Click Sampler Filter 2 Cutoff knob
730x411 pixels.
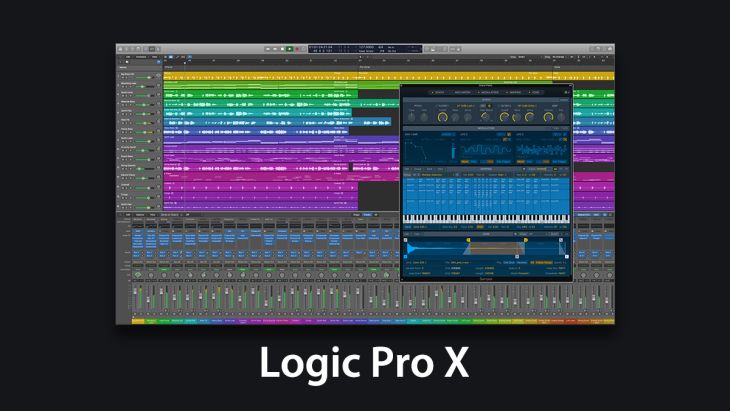pyautogui.click(x=504, y=117)
